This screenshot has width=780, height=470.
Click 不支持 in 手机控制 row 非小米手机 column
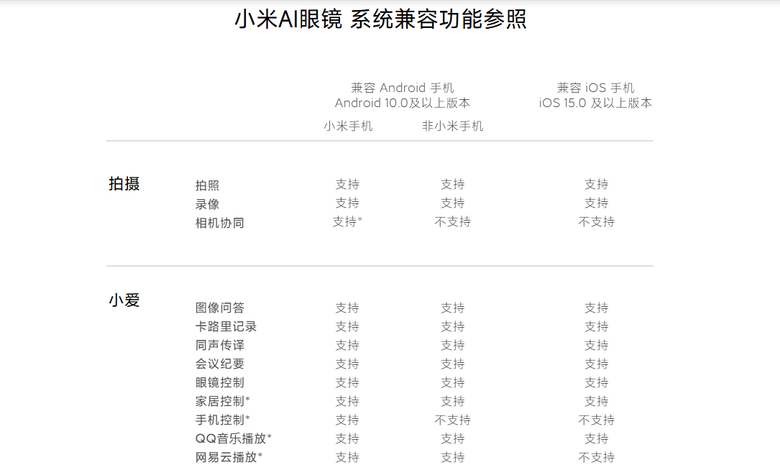click(452, 420)
